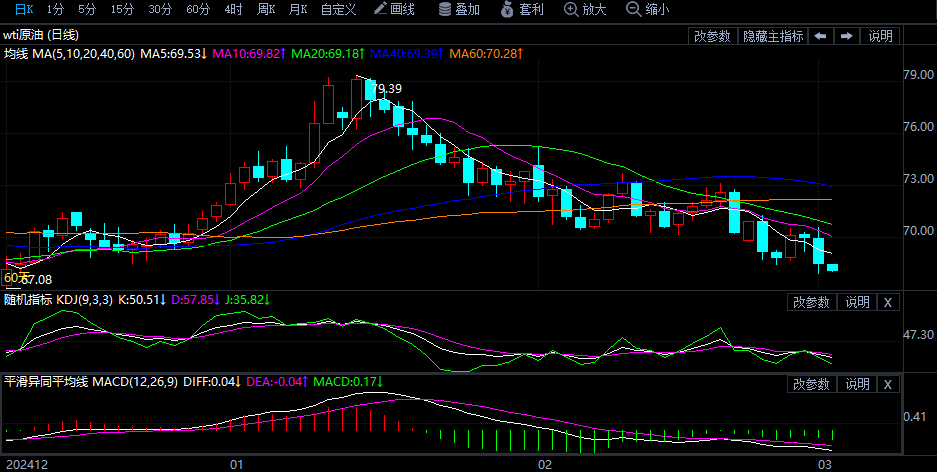
Task: Switch to 60分 timeframe
Action: (x=198, y=9)
